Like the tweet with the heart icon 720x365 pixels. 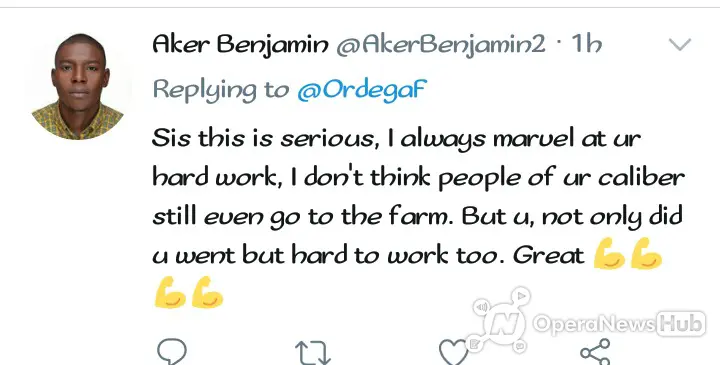[x=454, y=353]
